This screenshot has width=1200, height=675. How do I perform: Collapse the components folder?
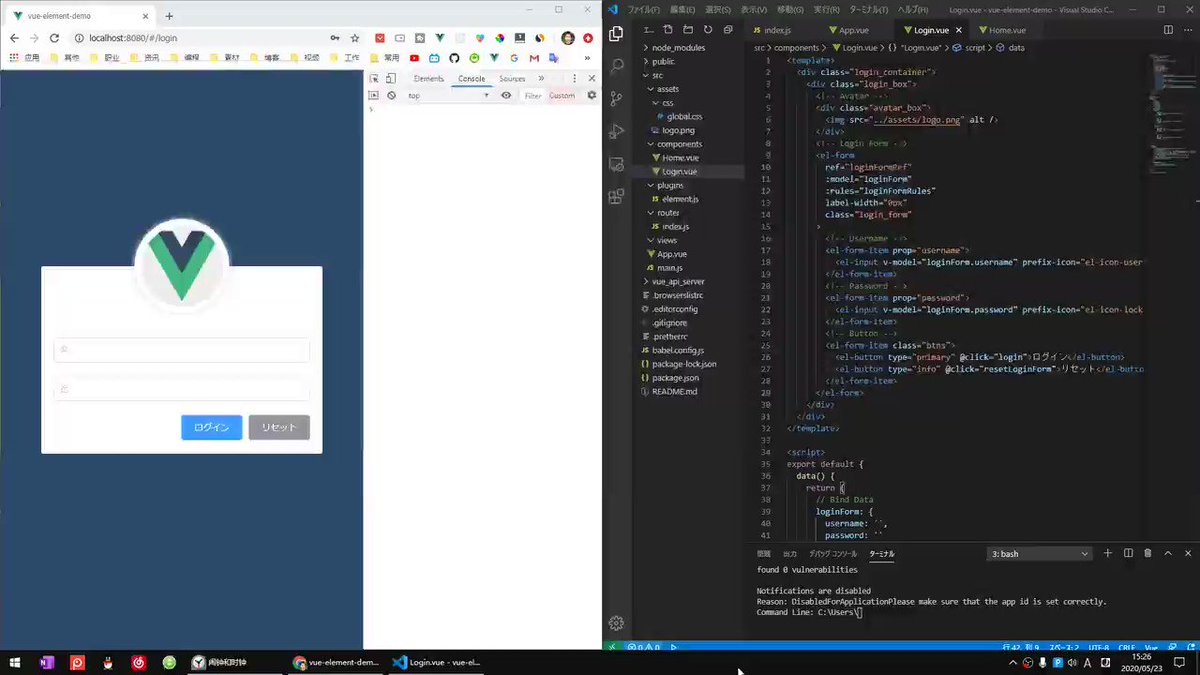coord(679,144)
